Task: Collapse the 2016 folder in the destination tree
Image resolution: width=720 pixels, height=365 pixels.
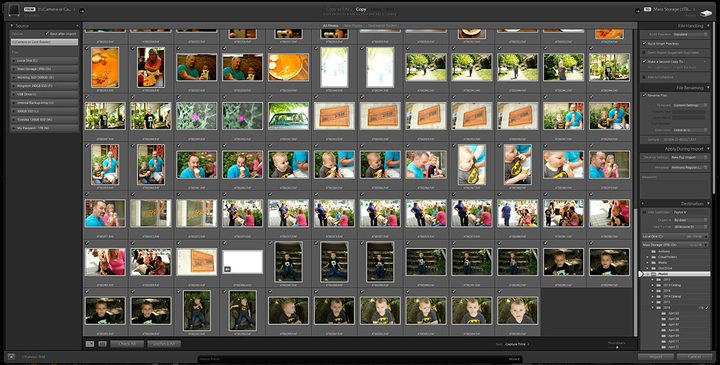Action: (x=653, y=308)
